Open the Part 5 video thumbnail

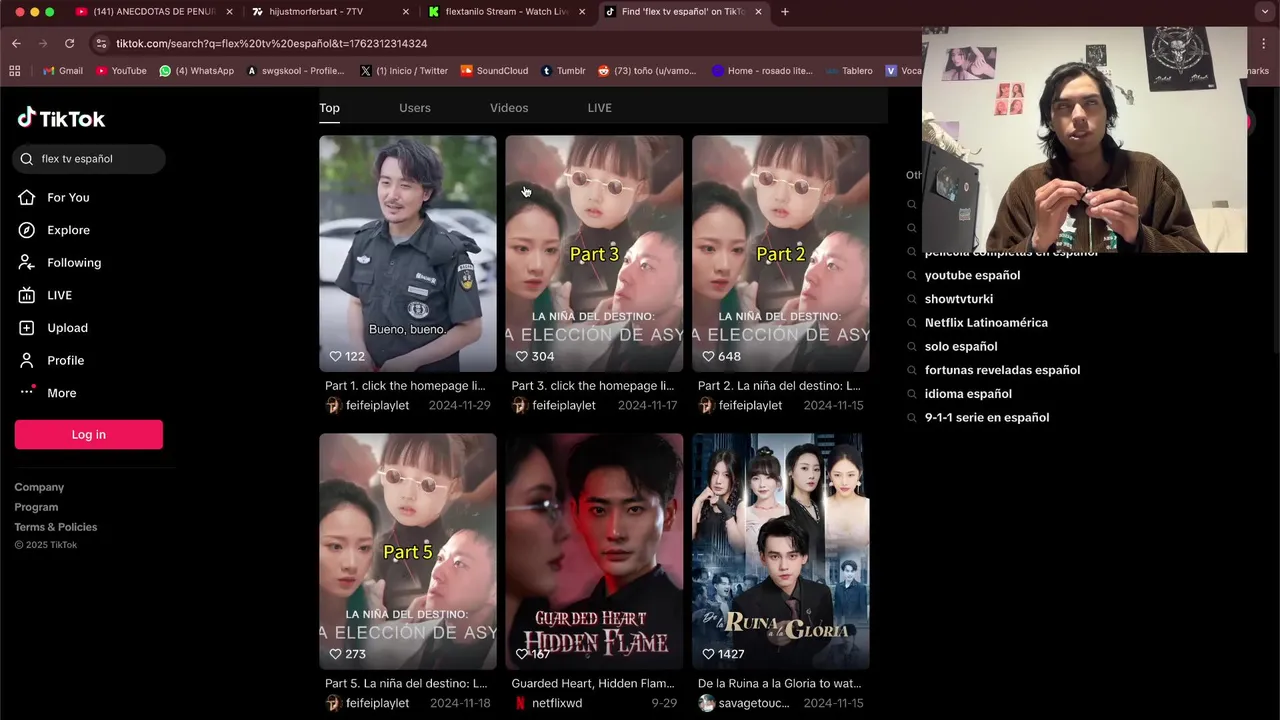(408, 551)
